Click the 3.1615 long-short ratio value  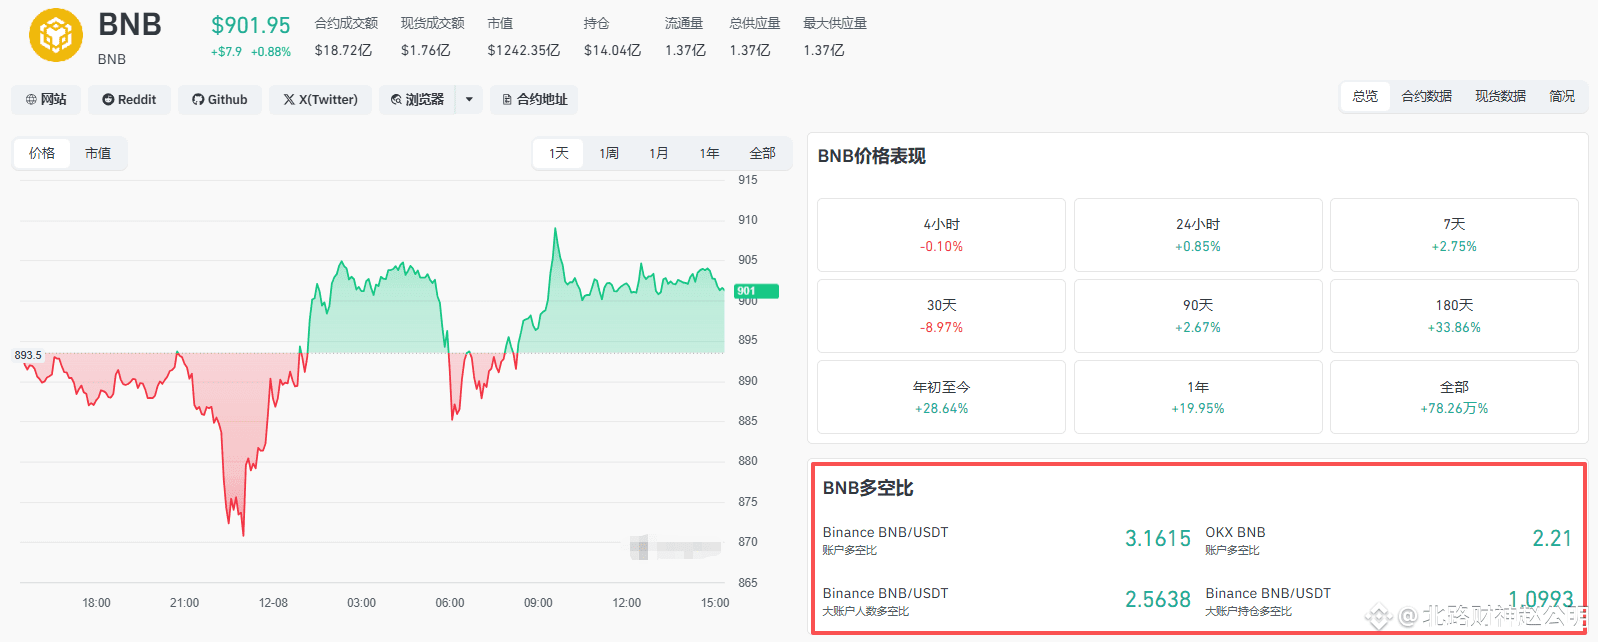click(1158, 539)
